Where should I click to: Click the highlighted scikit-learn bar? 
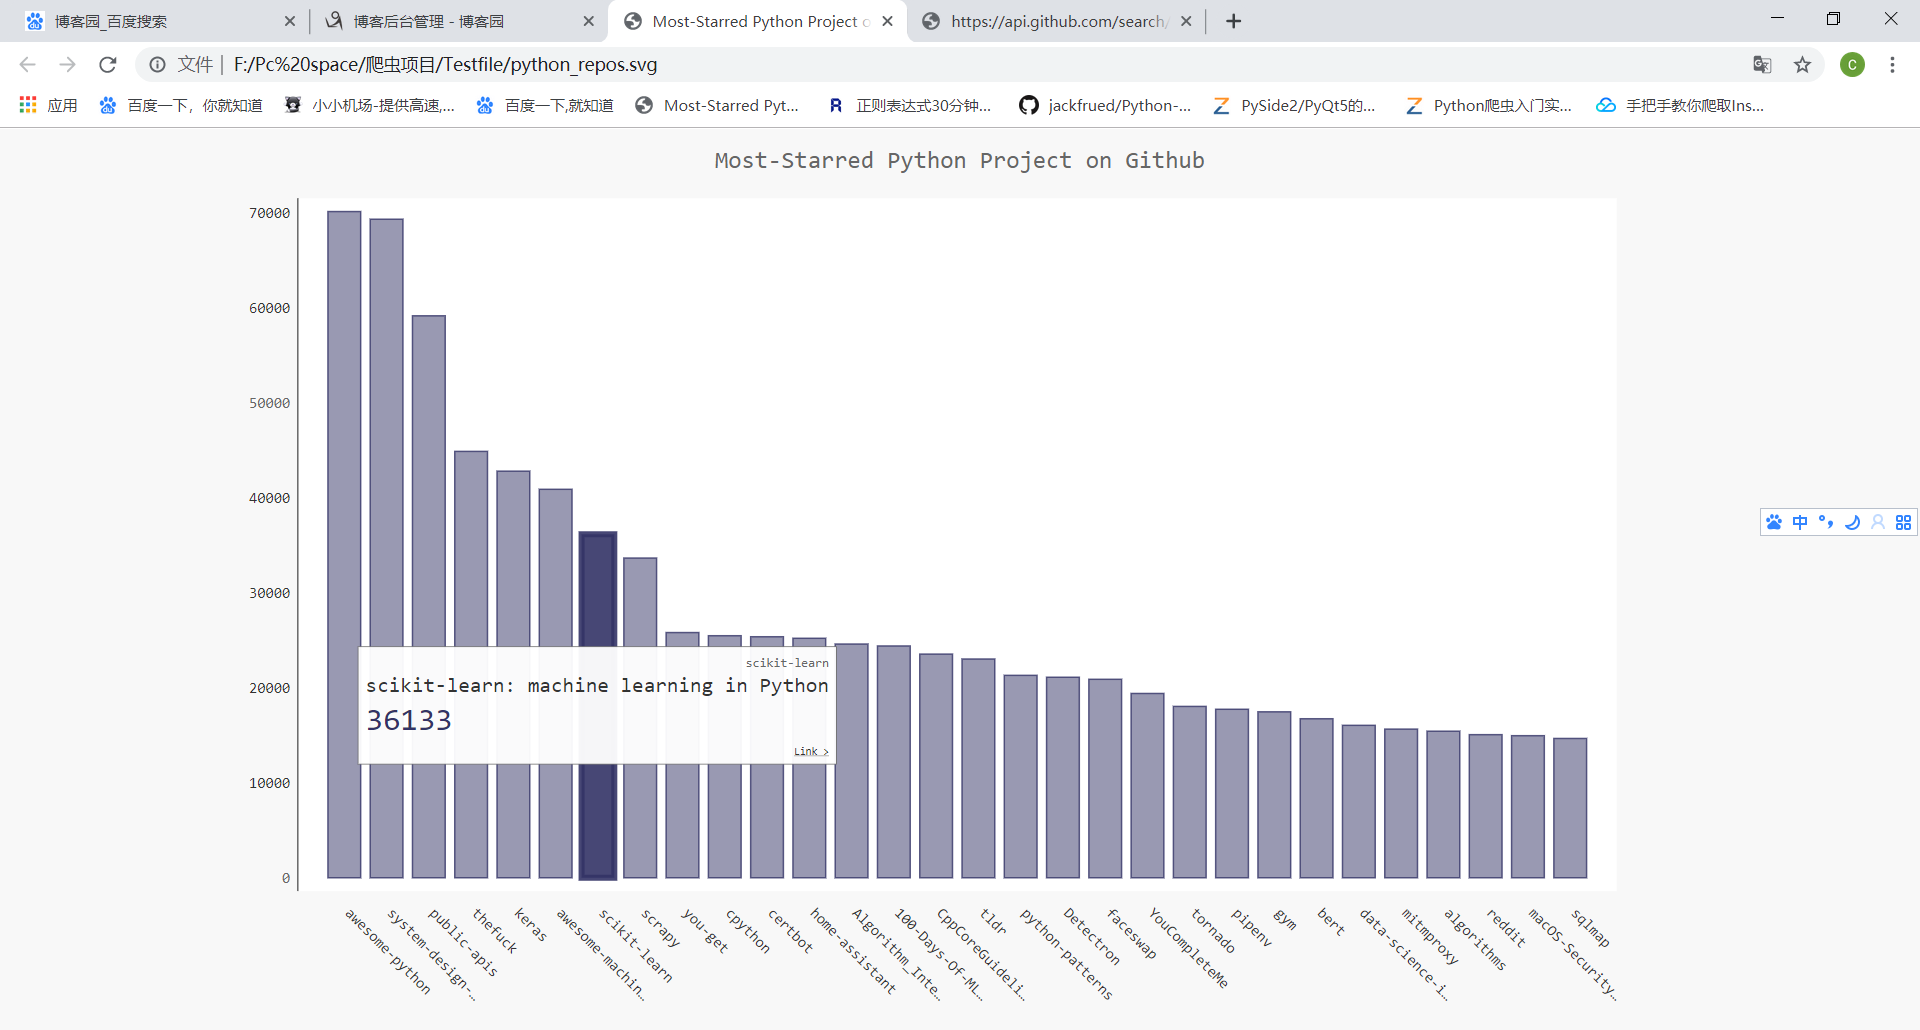tap(598, 705)
